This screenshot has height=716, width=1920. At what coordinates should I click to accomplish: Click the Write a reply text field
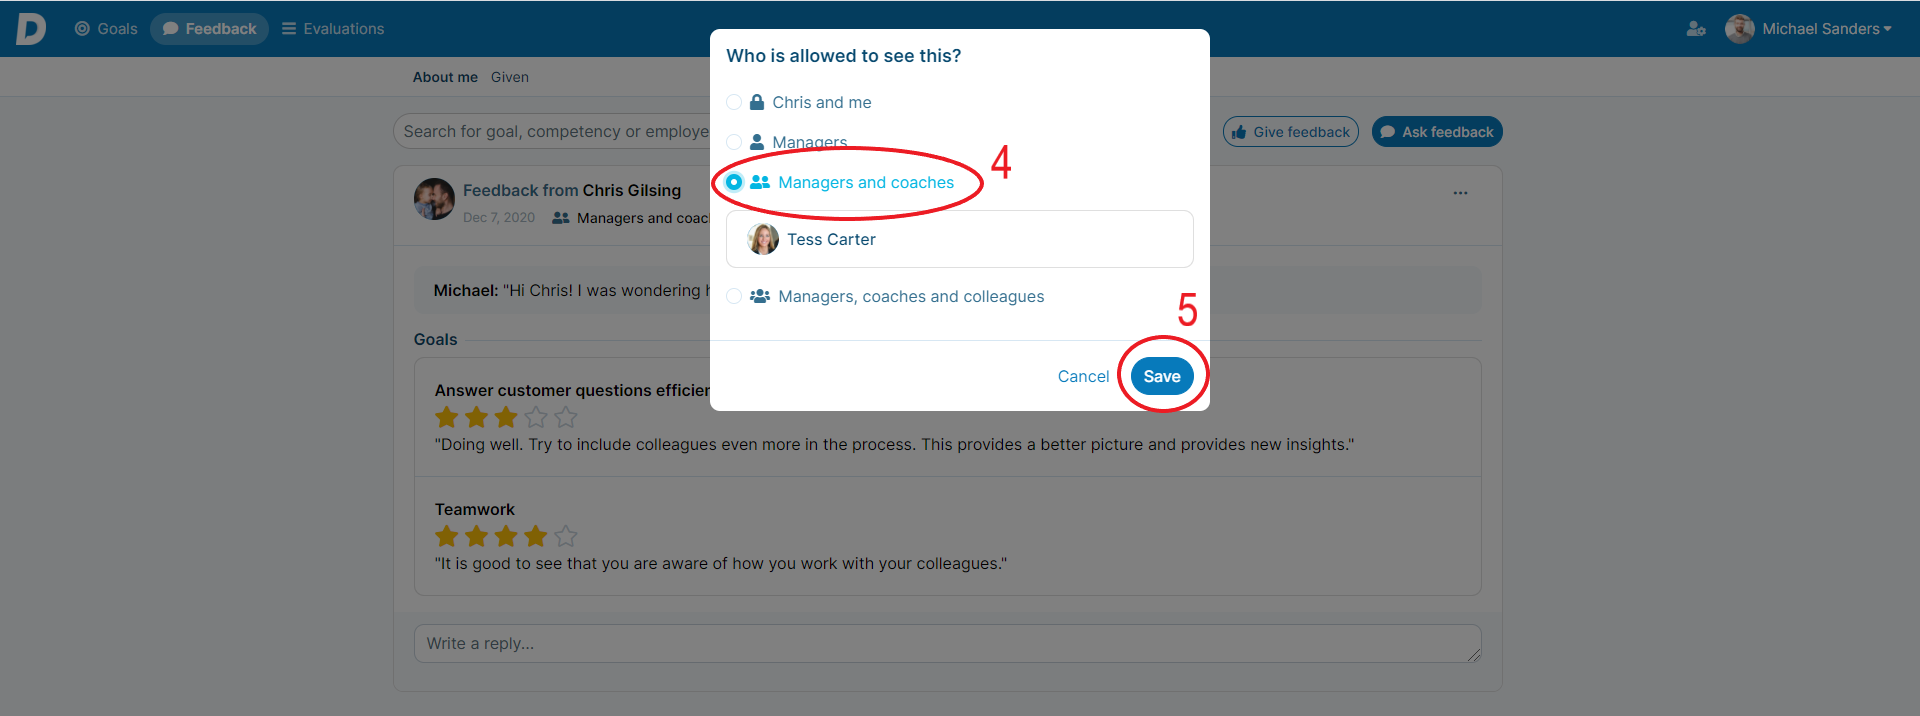947,644
